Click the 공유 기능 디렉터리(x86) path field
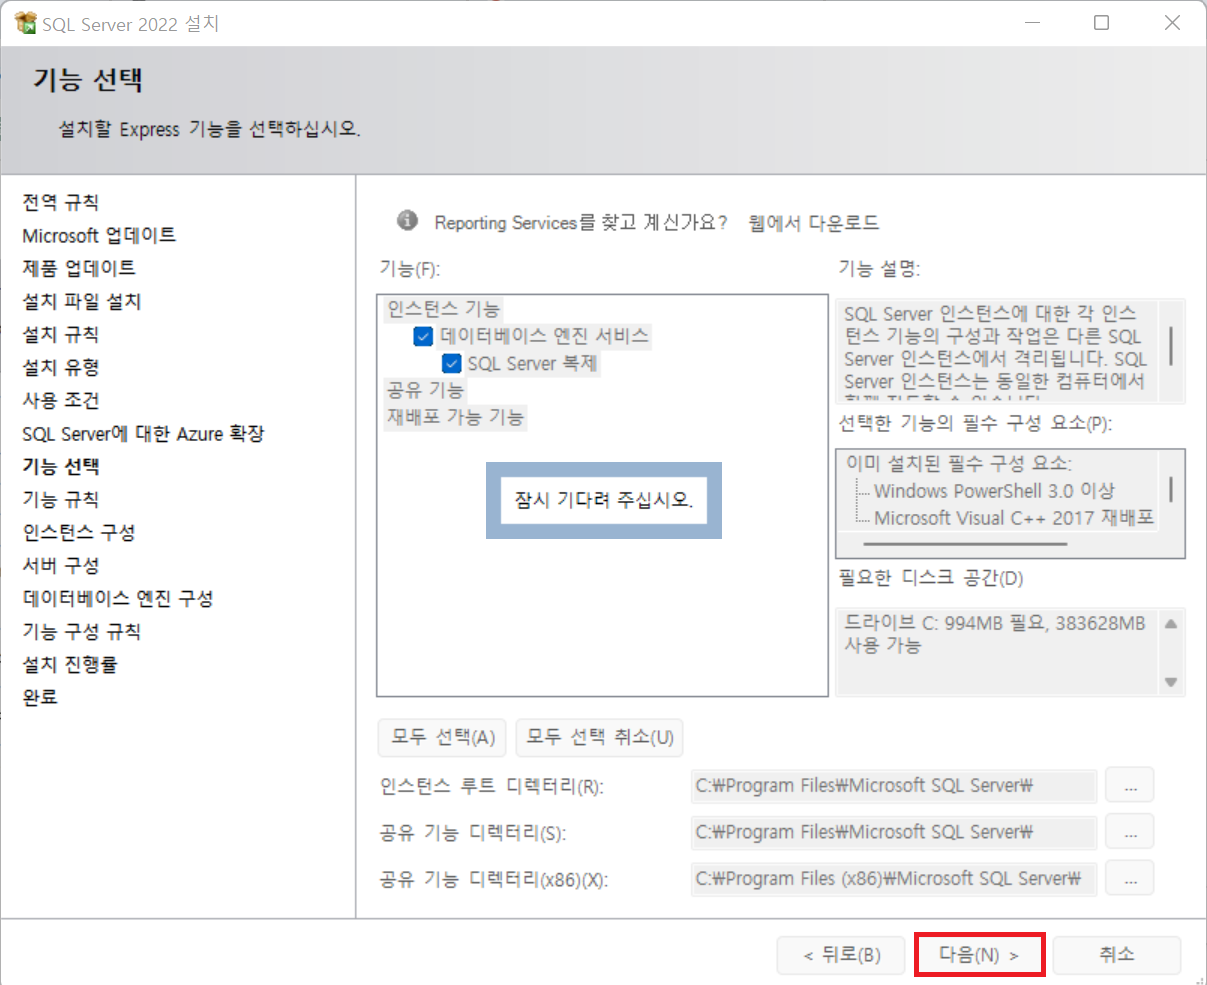The height and width of the screenshot is (985, 1207). pos(894,878)
